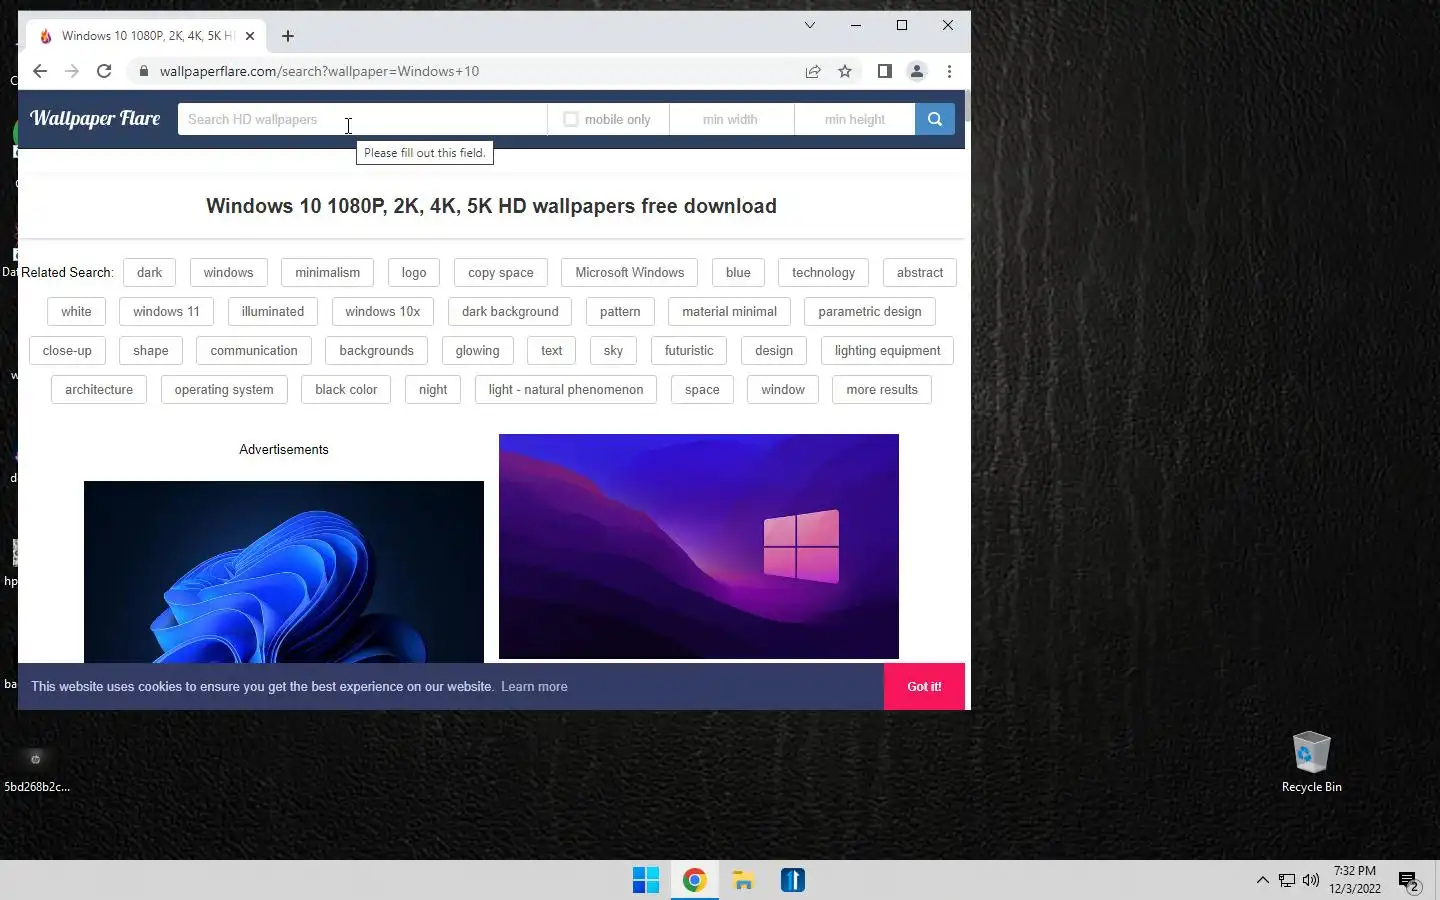The height and width of the screenshot is (900, 1440).
Task: Click the blue tag
Action: [x=738, y=272]
